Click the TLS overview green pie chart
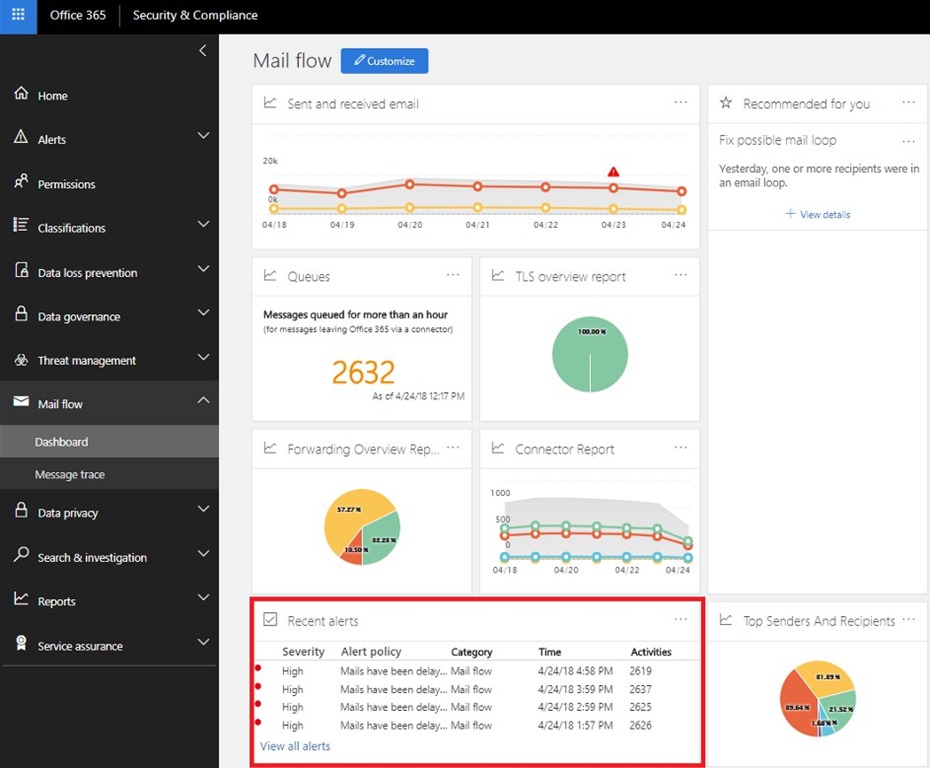 (x=590, y=355)
